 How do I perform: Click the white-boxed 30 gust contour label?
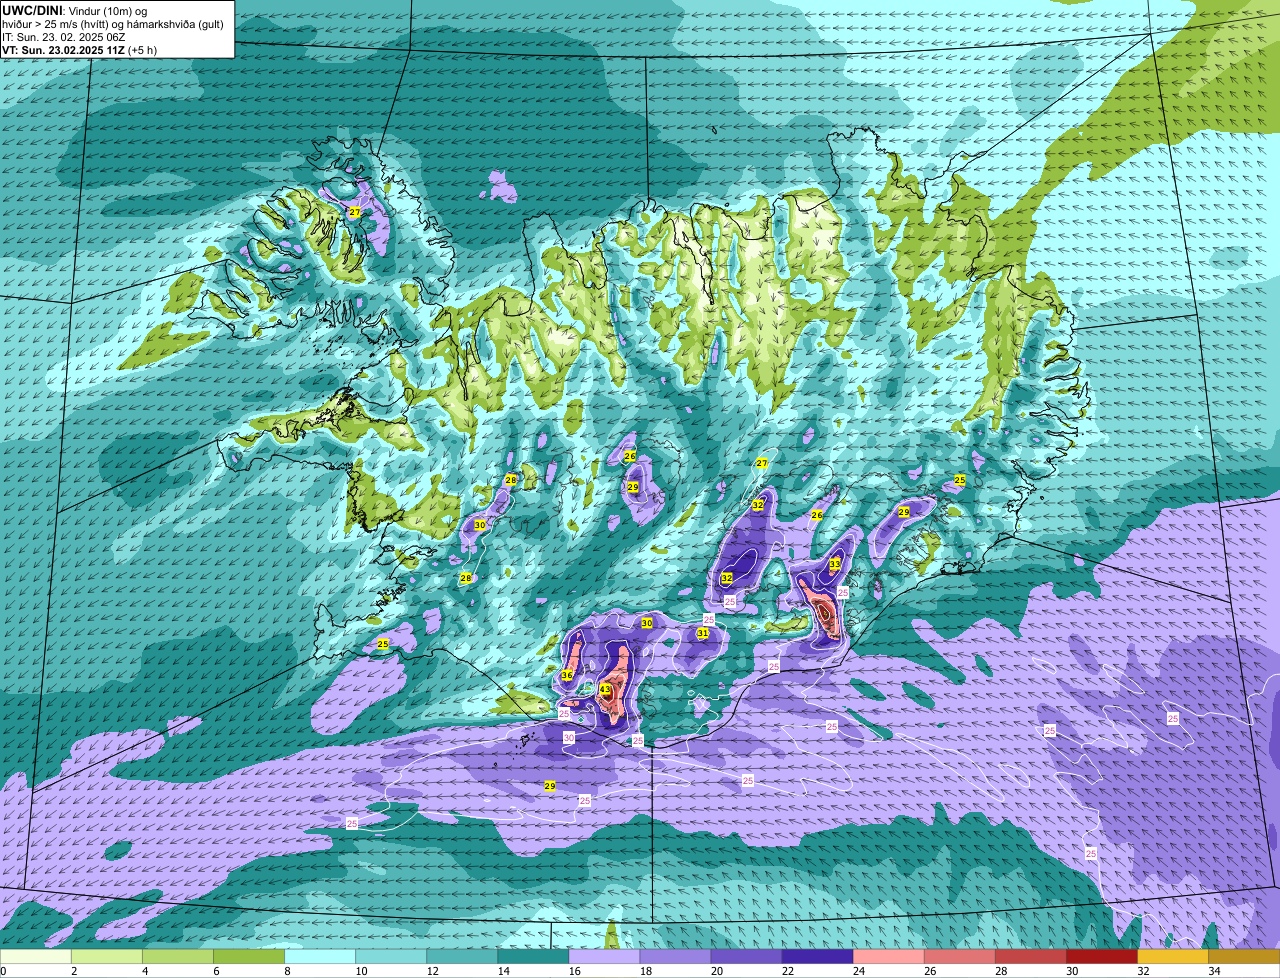569,737
